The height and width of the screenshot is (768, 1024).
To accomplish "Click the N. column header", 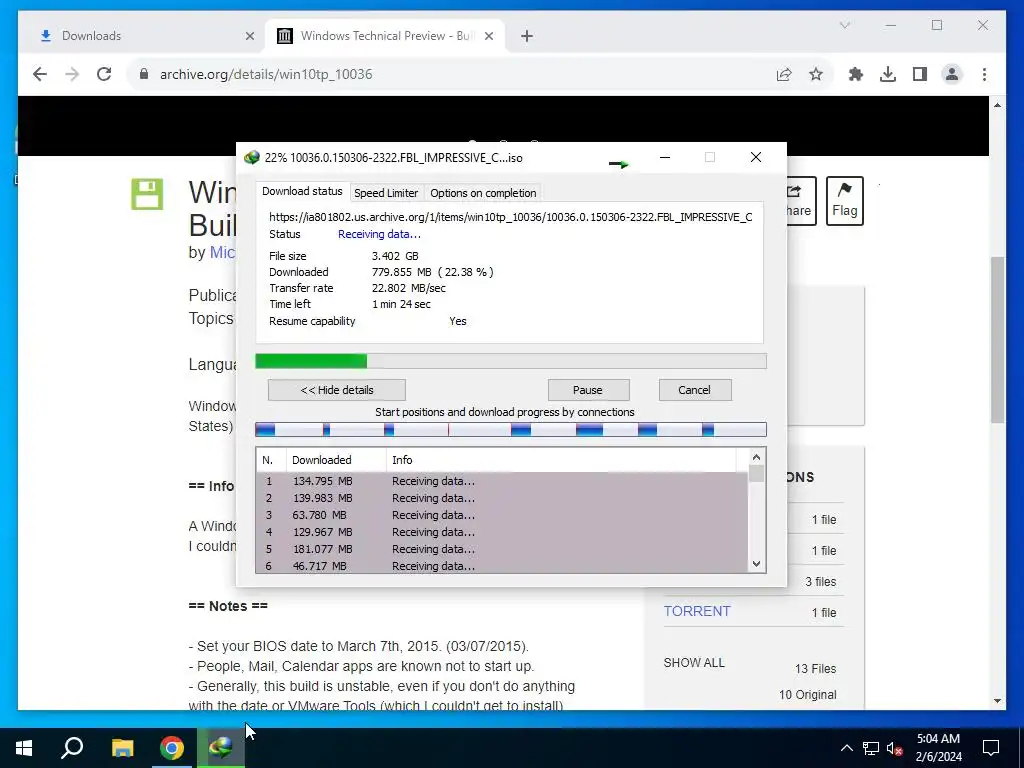I will click(271, 460).
